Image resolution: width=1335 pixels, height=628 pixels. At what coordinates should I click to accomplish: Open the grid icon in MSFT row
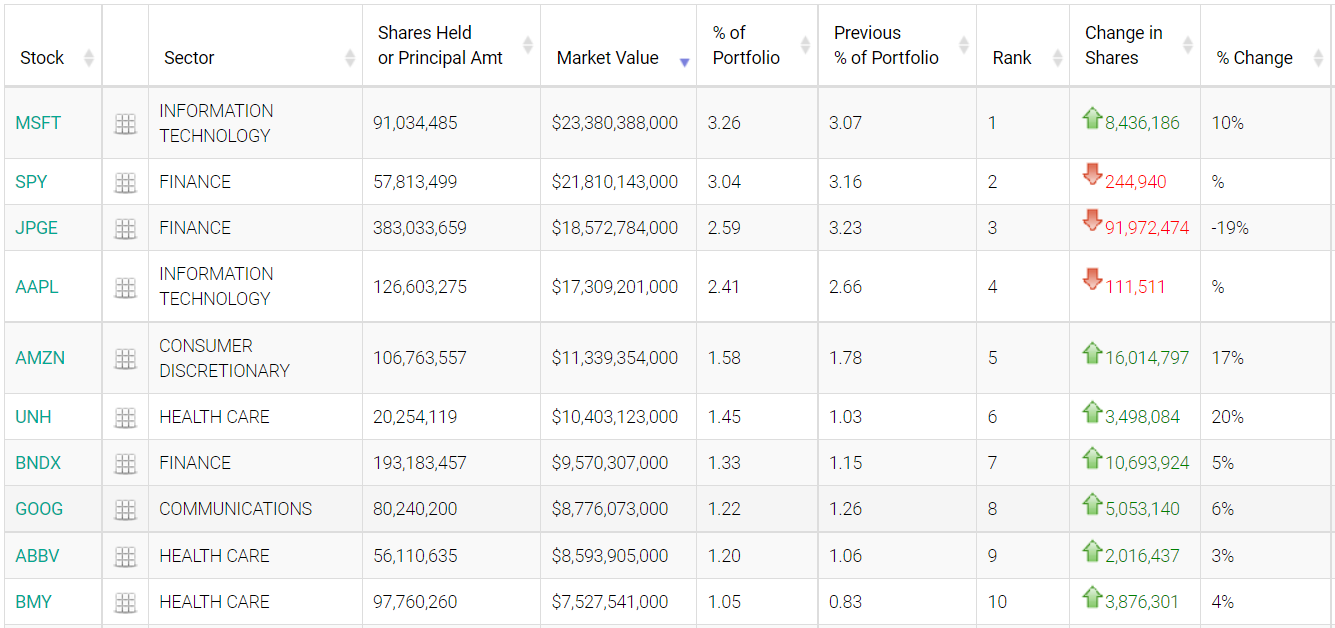pyautogui.click(x=125, y=124)
